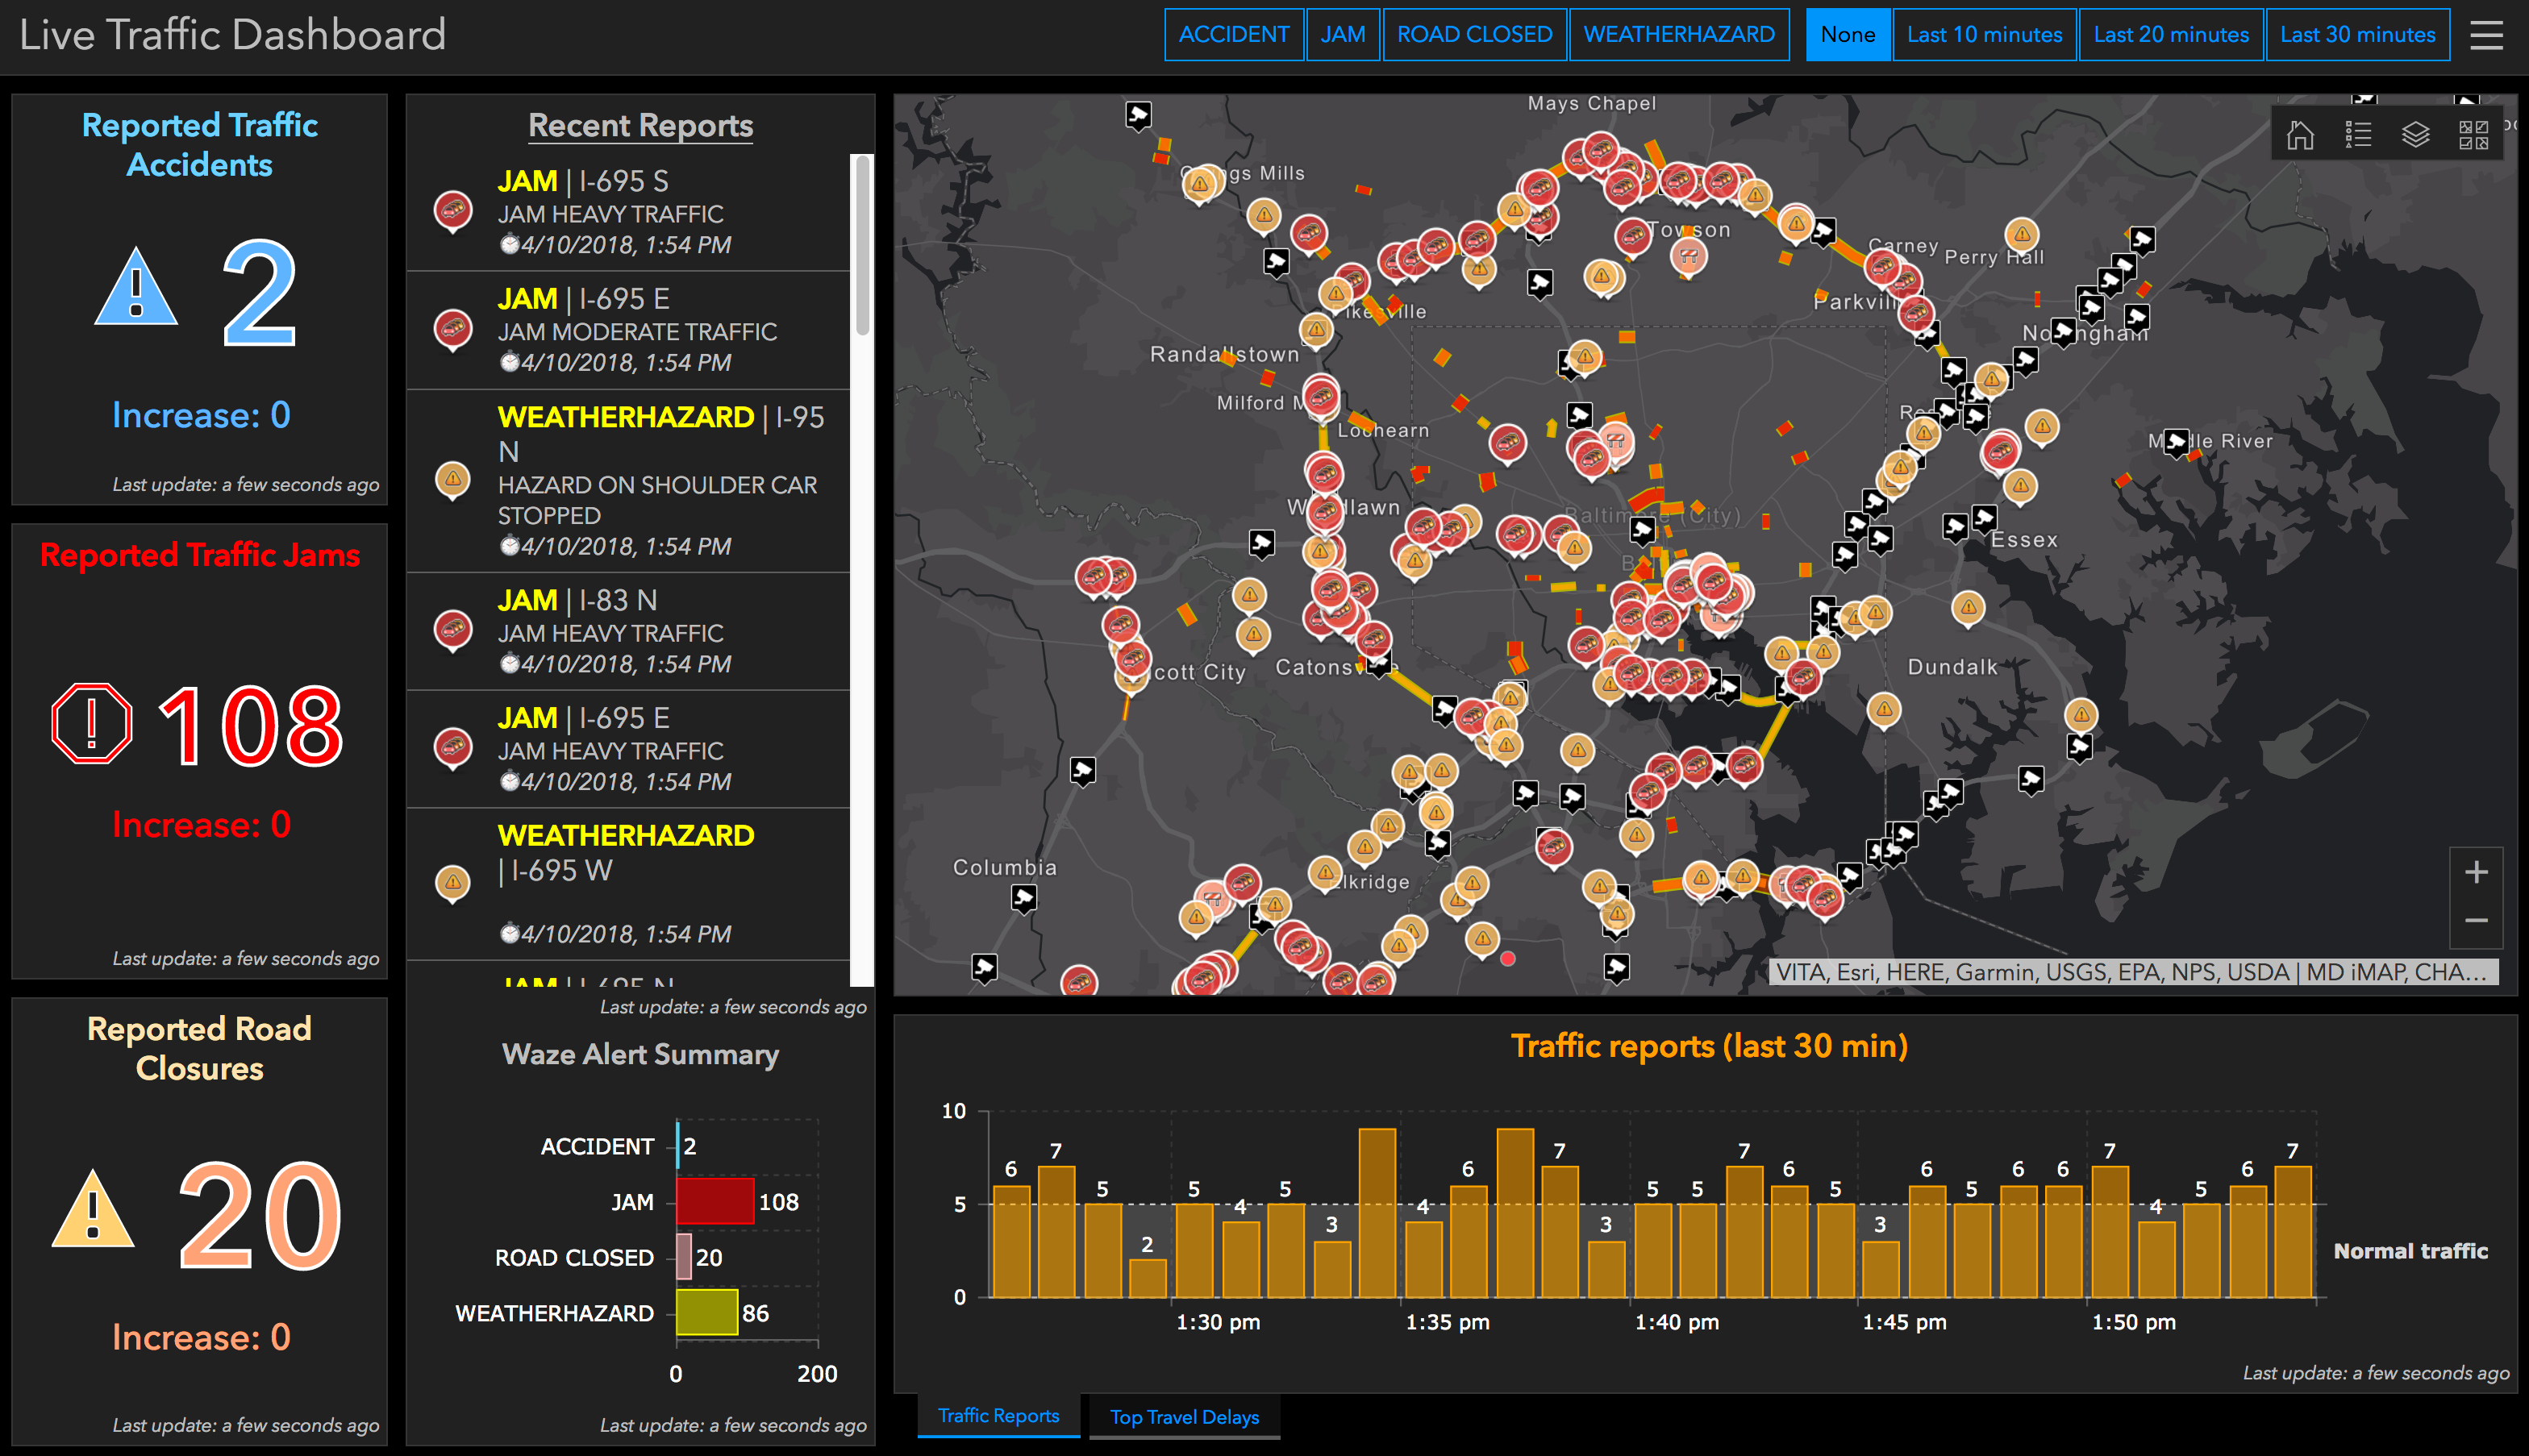The width and height of the screenshot is (2529, 1456).
Task: Toggle the ACCIDENT filter
Action: [x=1234, y=35]
